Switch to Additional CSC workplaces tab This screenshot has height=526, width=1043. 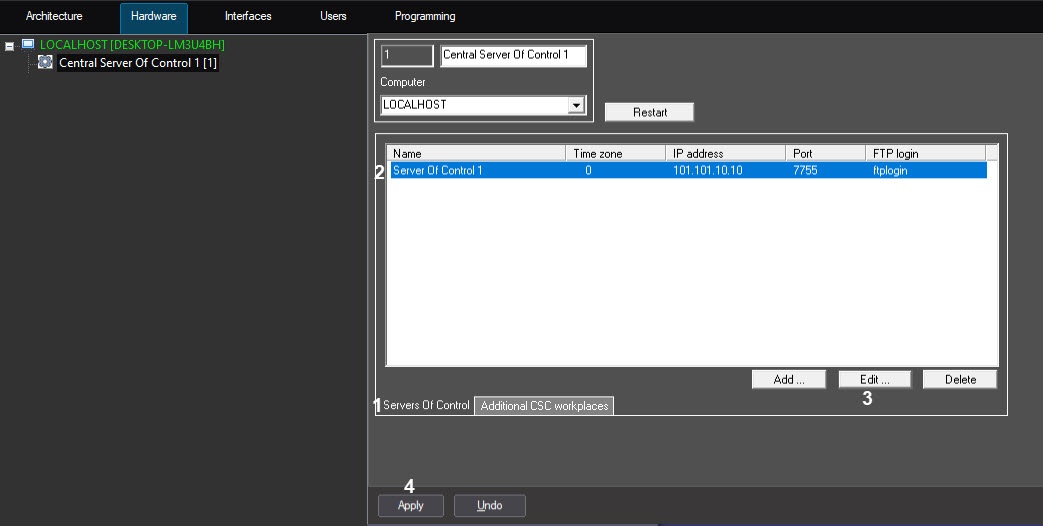(x=544, y=406)
